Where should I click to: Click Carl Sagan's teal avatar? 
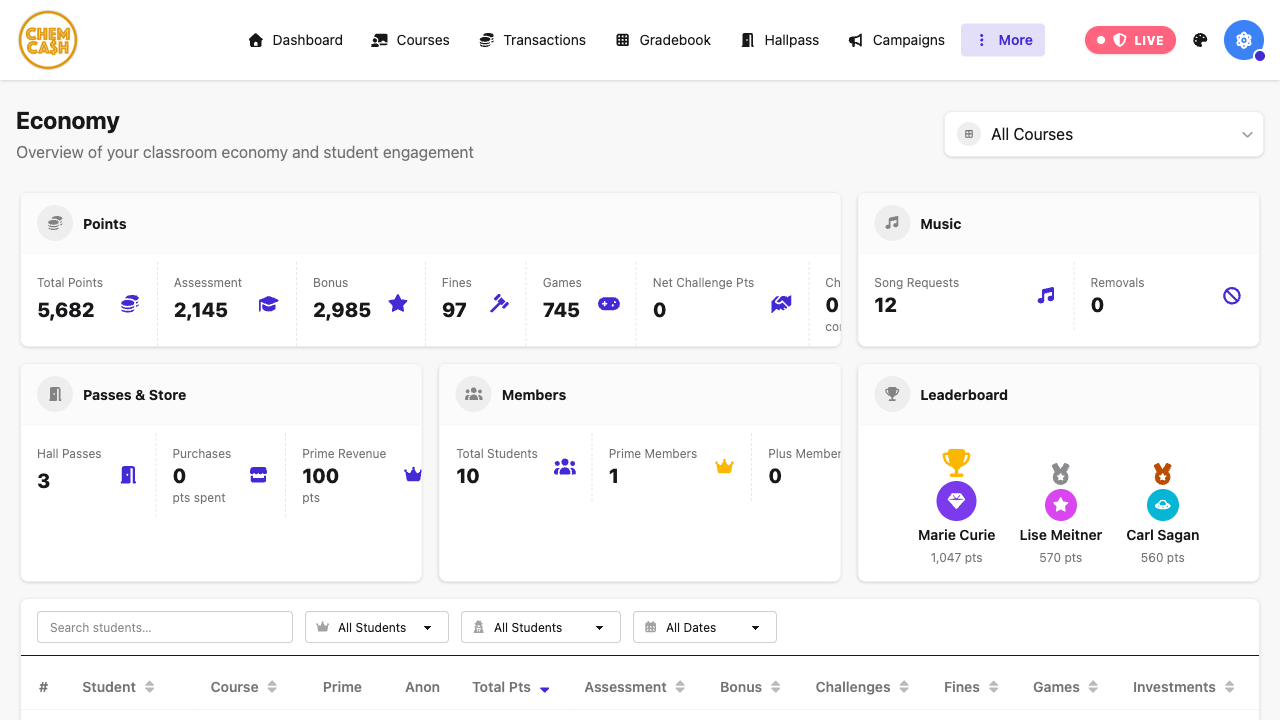point(1163,505)
